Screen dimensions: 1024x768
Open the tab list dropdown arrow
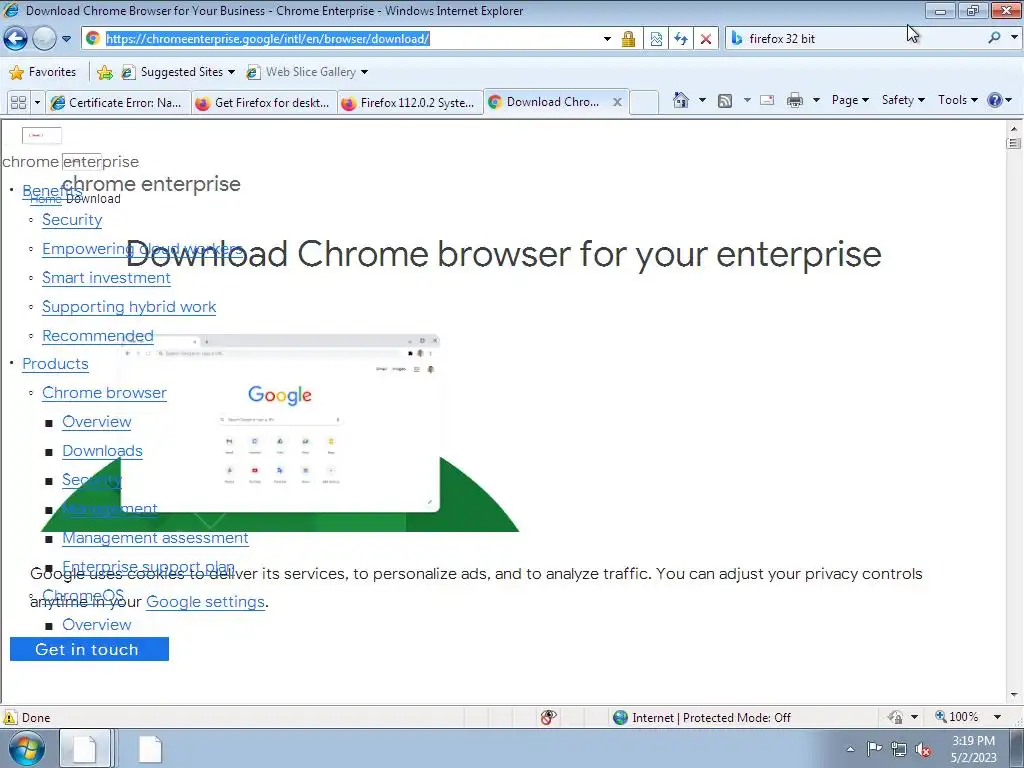point(37,103)
